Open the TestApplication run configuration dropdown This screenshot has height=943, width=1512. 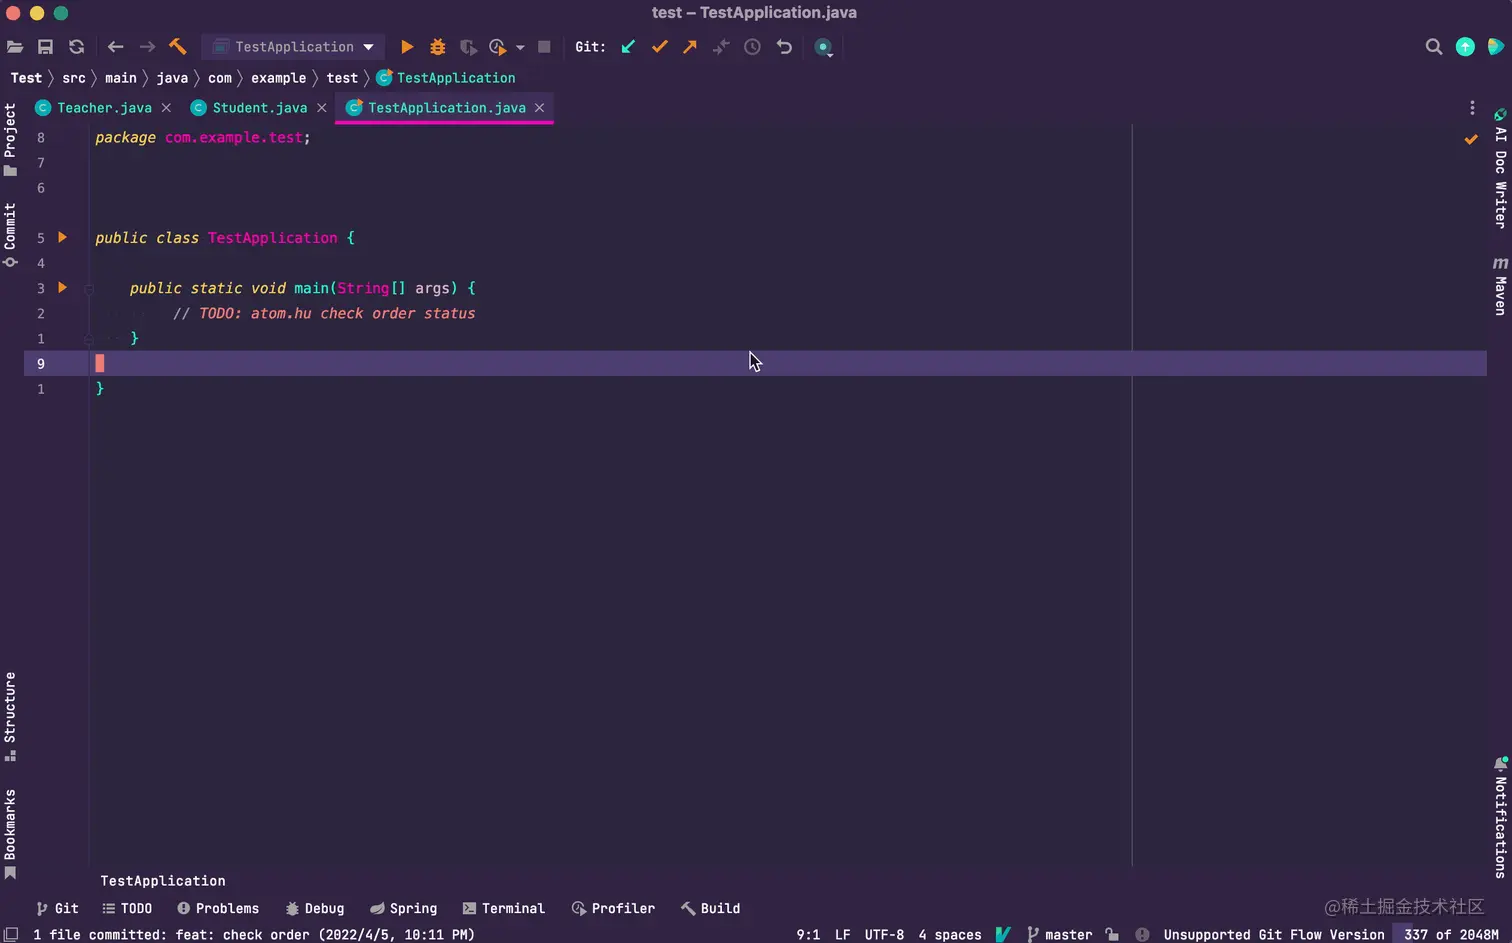click(294, 47)
